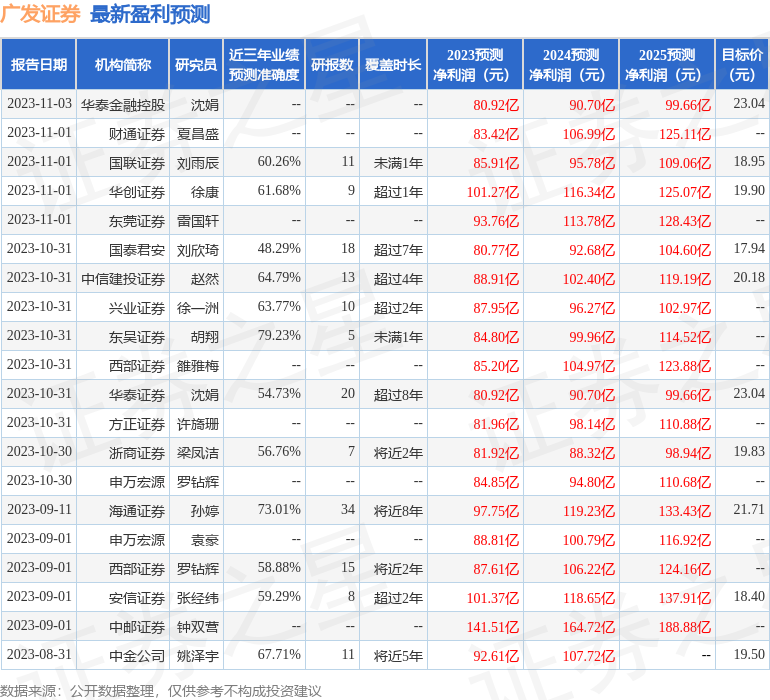This screenshot has height=700, width=770.
Task: Select the 研报数 column header
Action: [x=332, y=64]
